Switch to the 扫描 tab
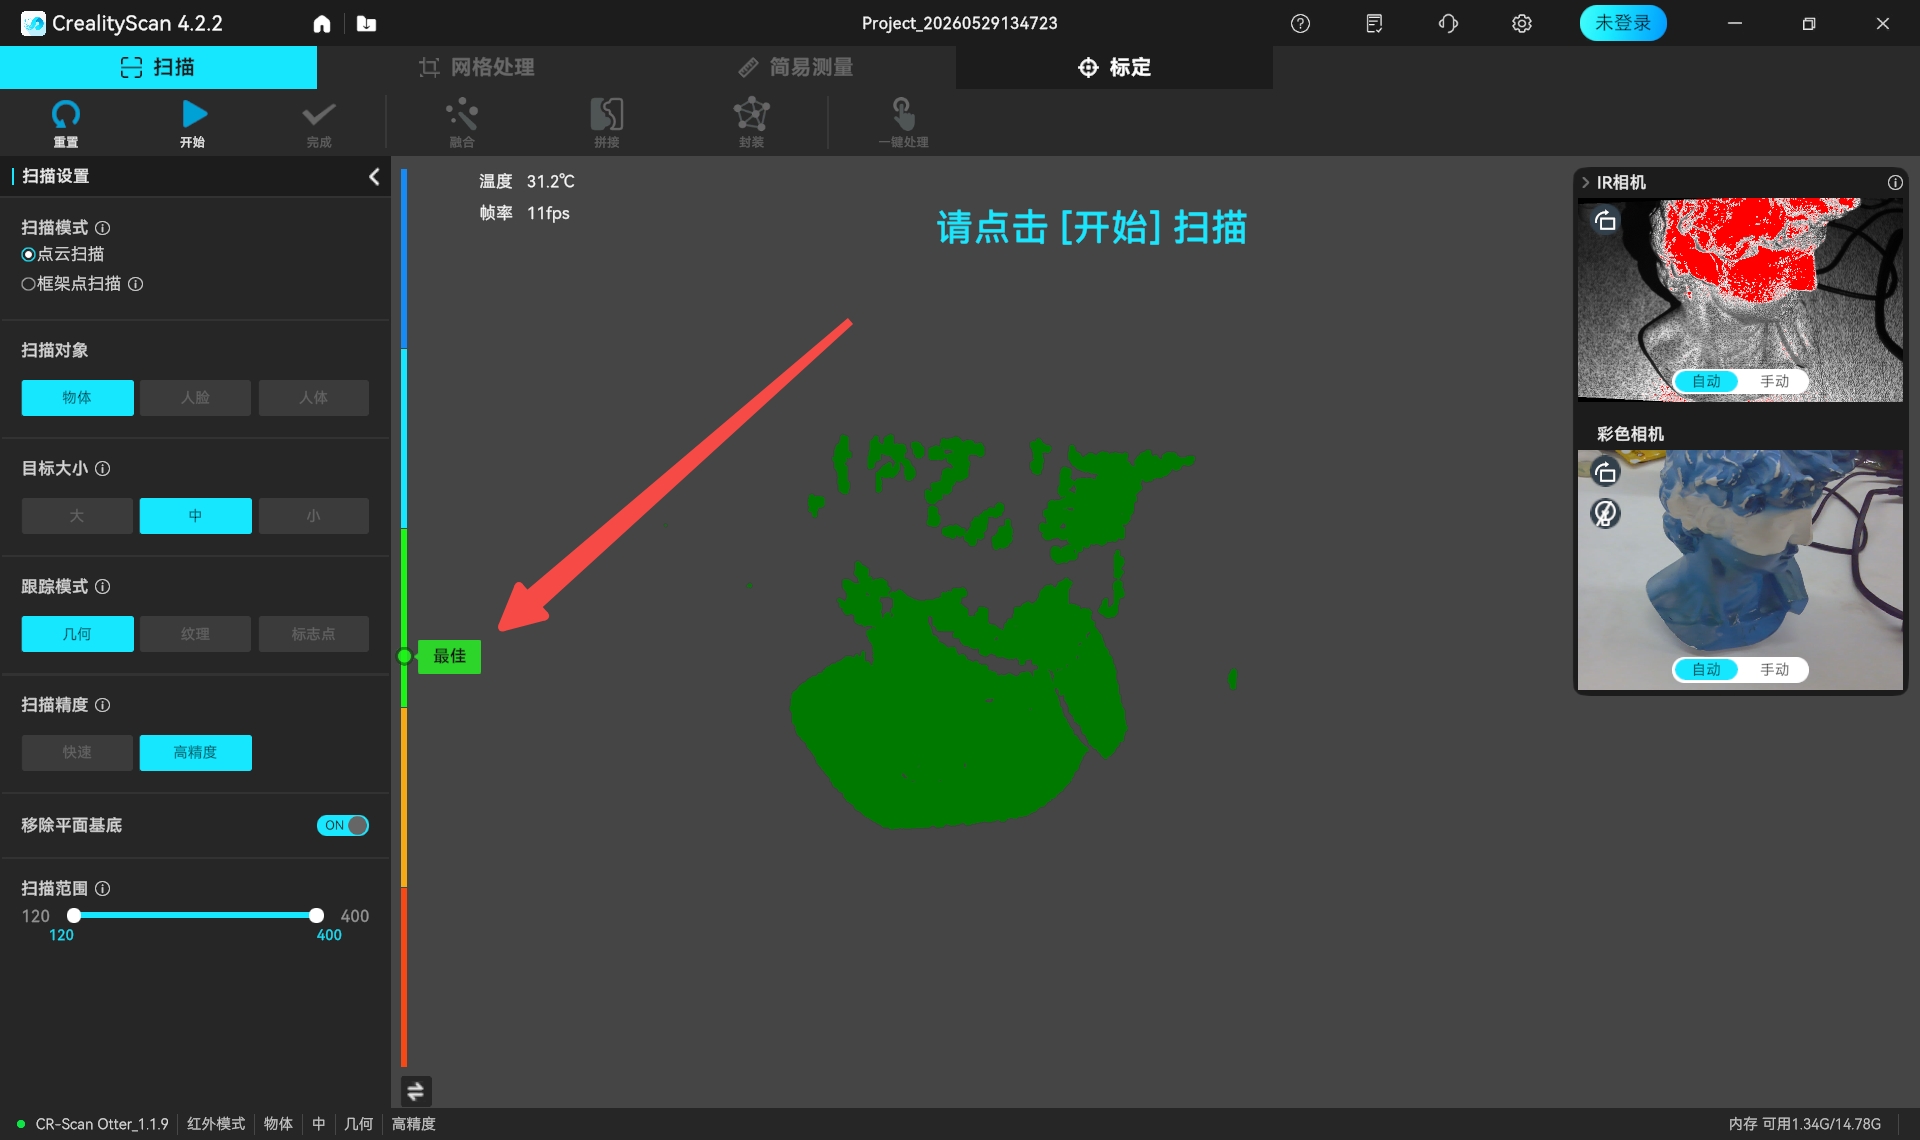Screen dimensions: 1920x1140 158,67
